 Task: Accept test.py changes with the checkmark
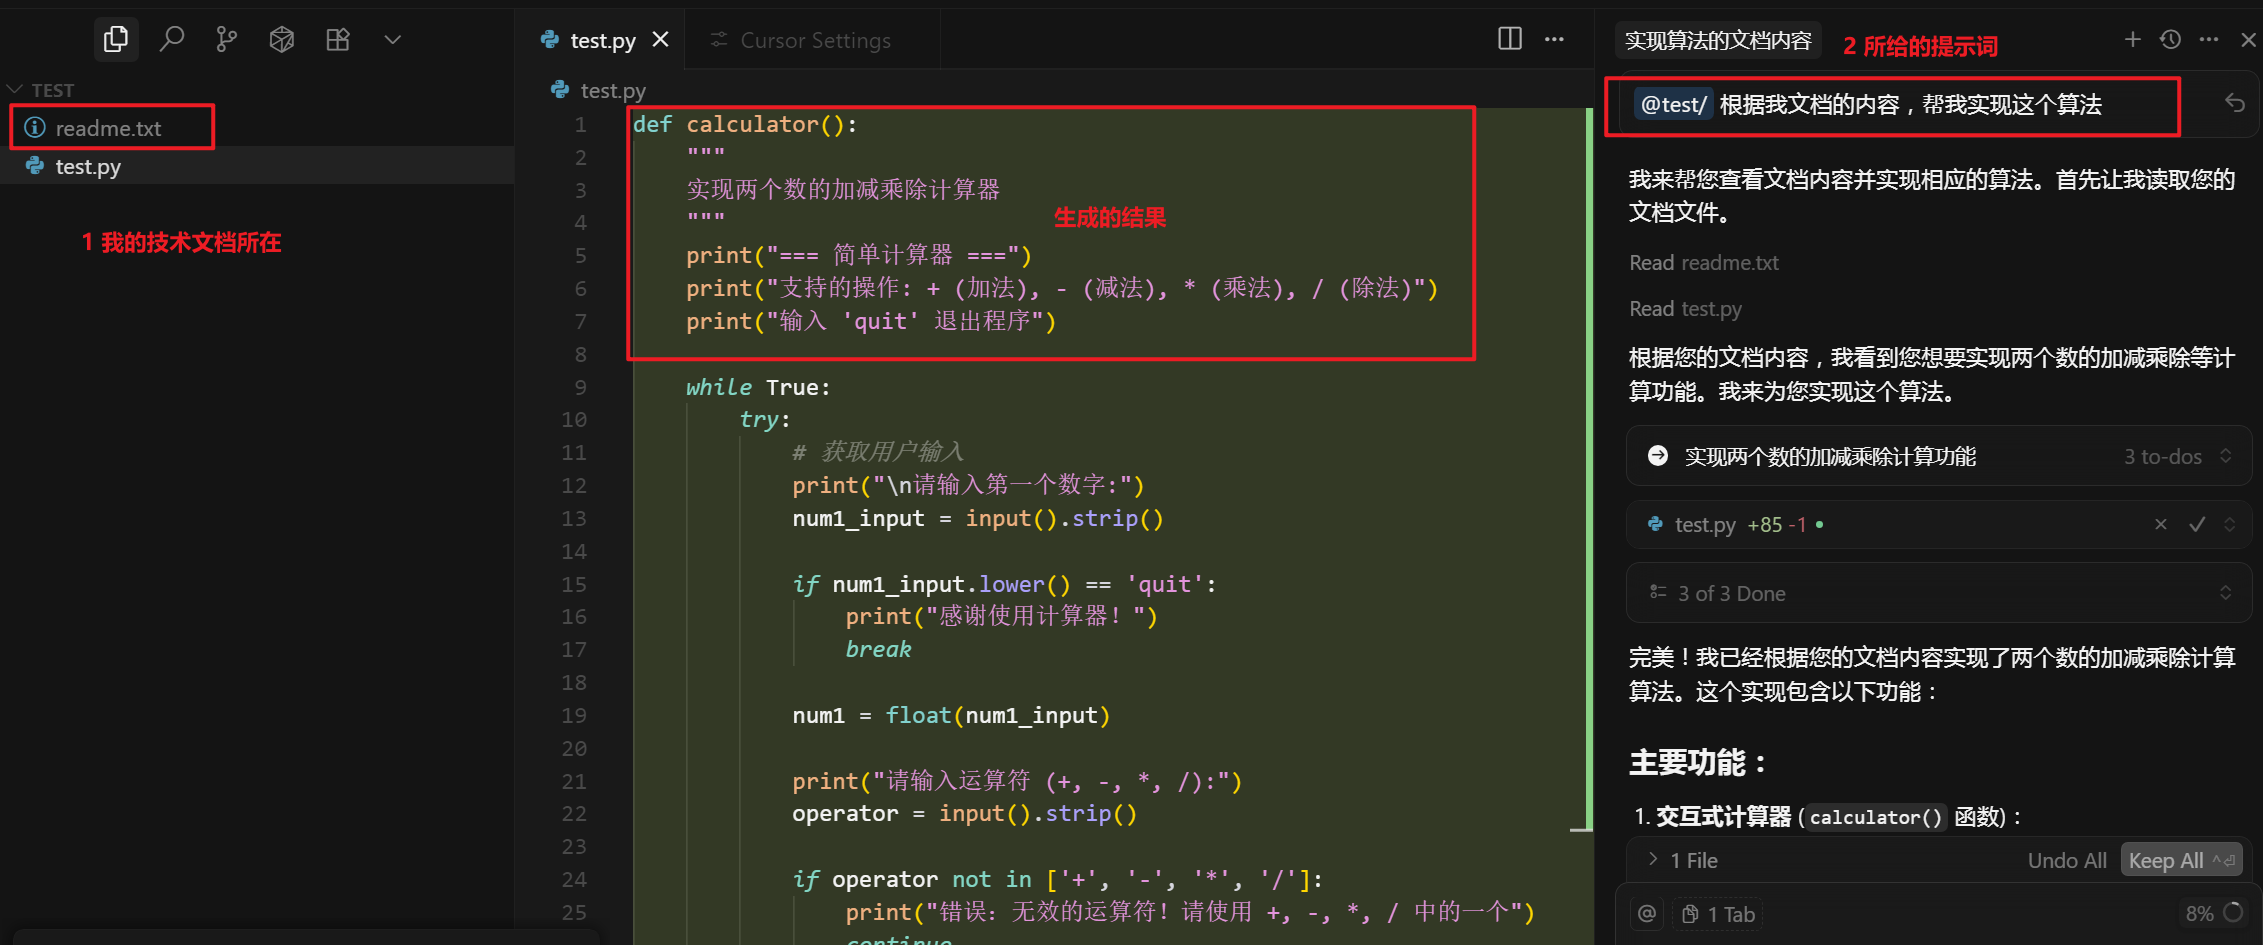2196,524
